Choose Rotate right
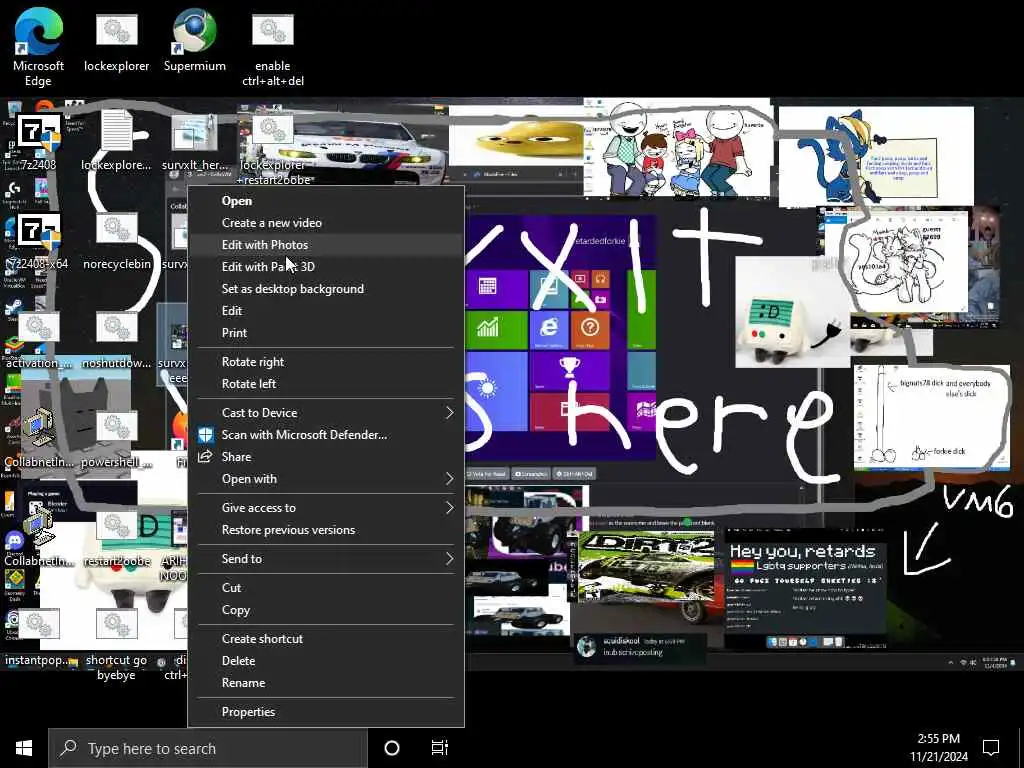 [325, 362]
